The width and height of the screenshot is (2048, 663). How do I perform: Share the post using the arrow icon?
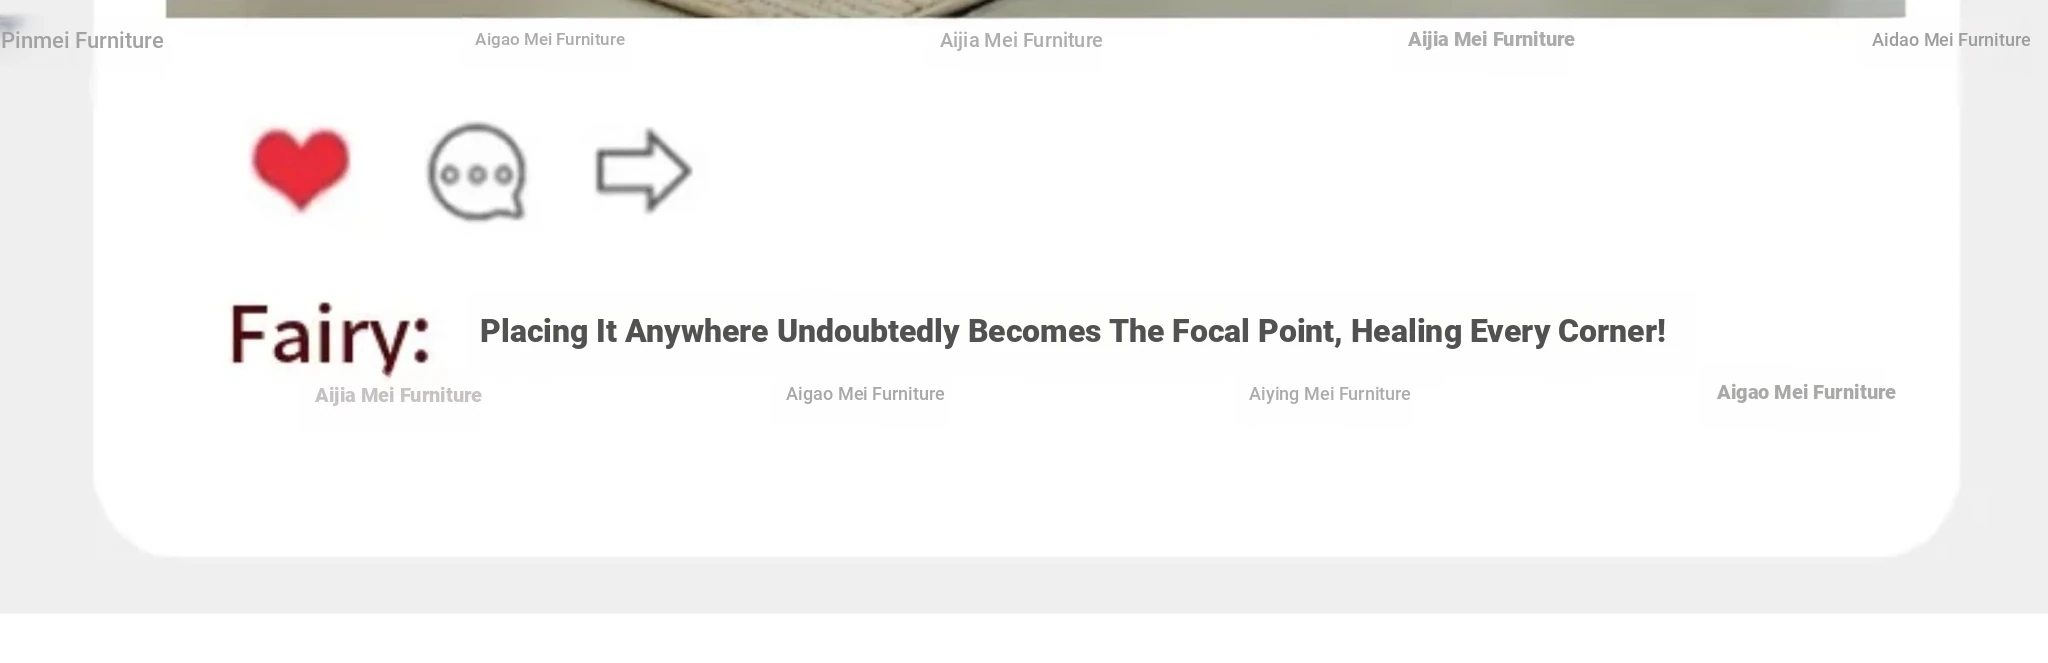click(642, 170)
